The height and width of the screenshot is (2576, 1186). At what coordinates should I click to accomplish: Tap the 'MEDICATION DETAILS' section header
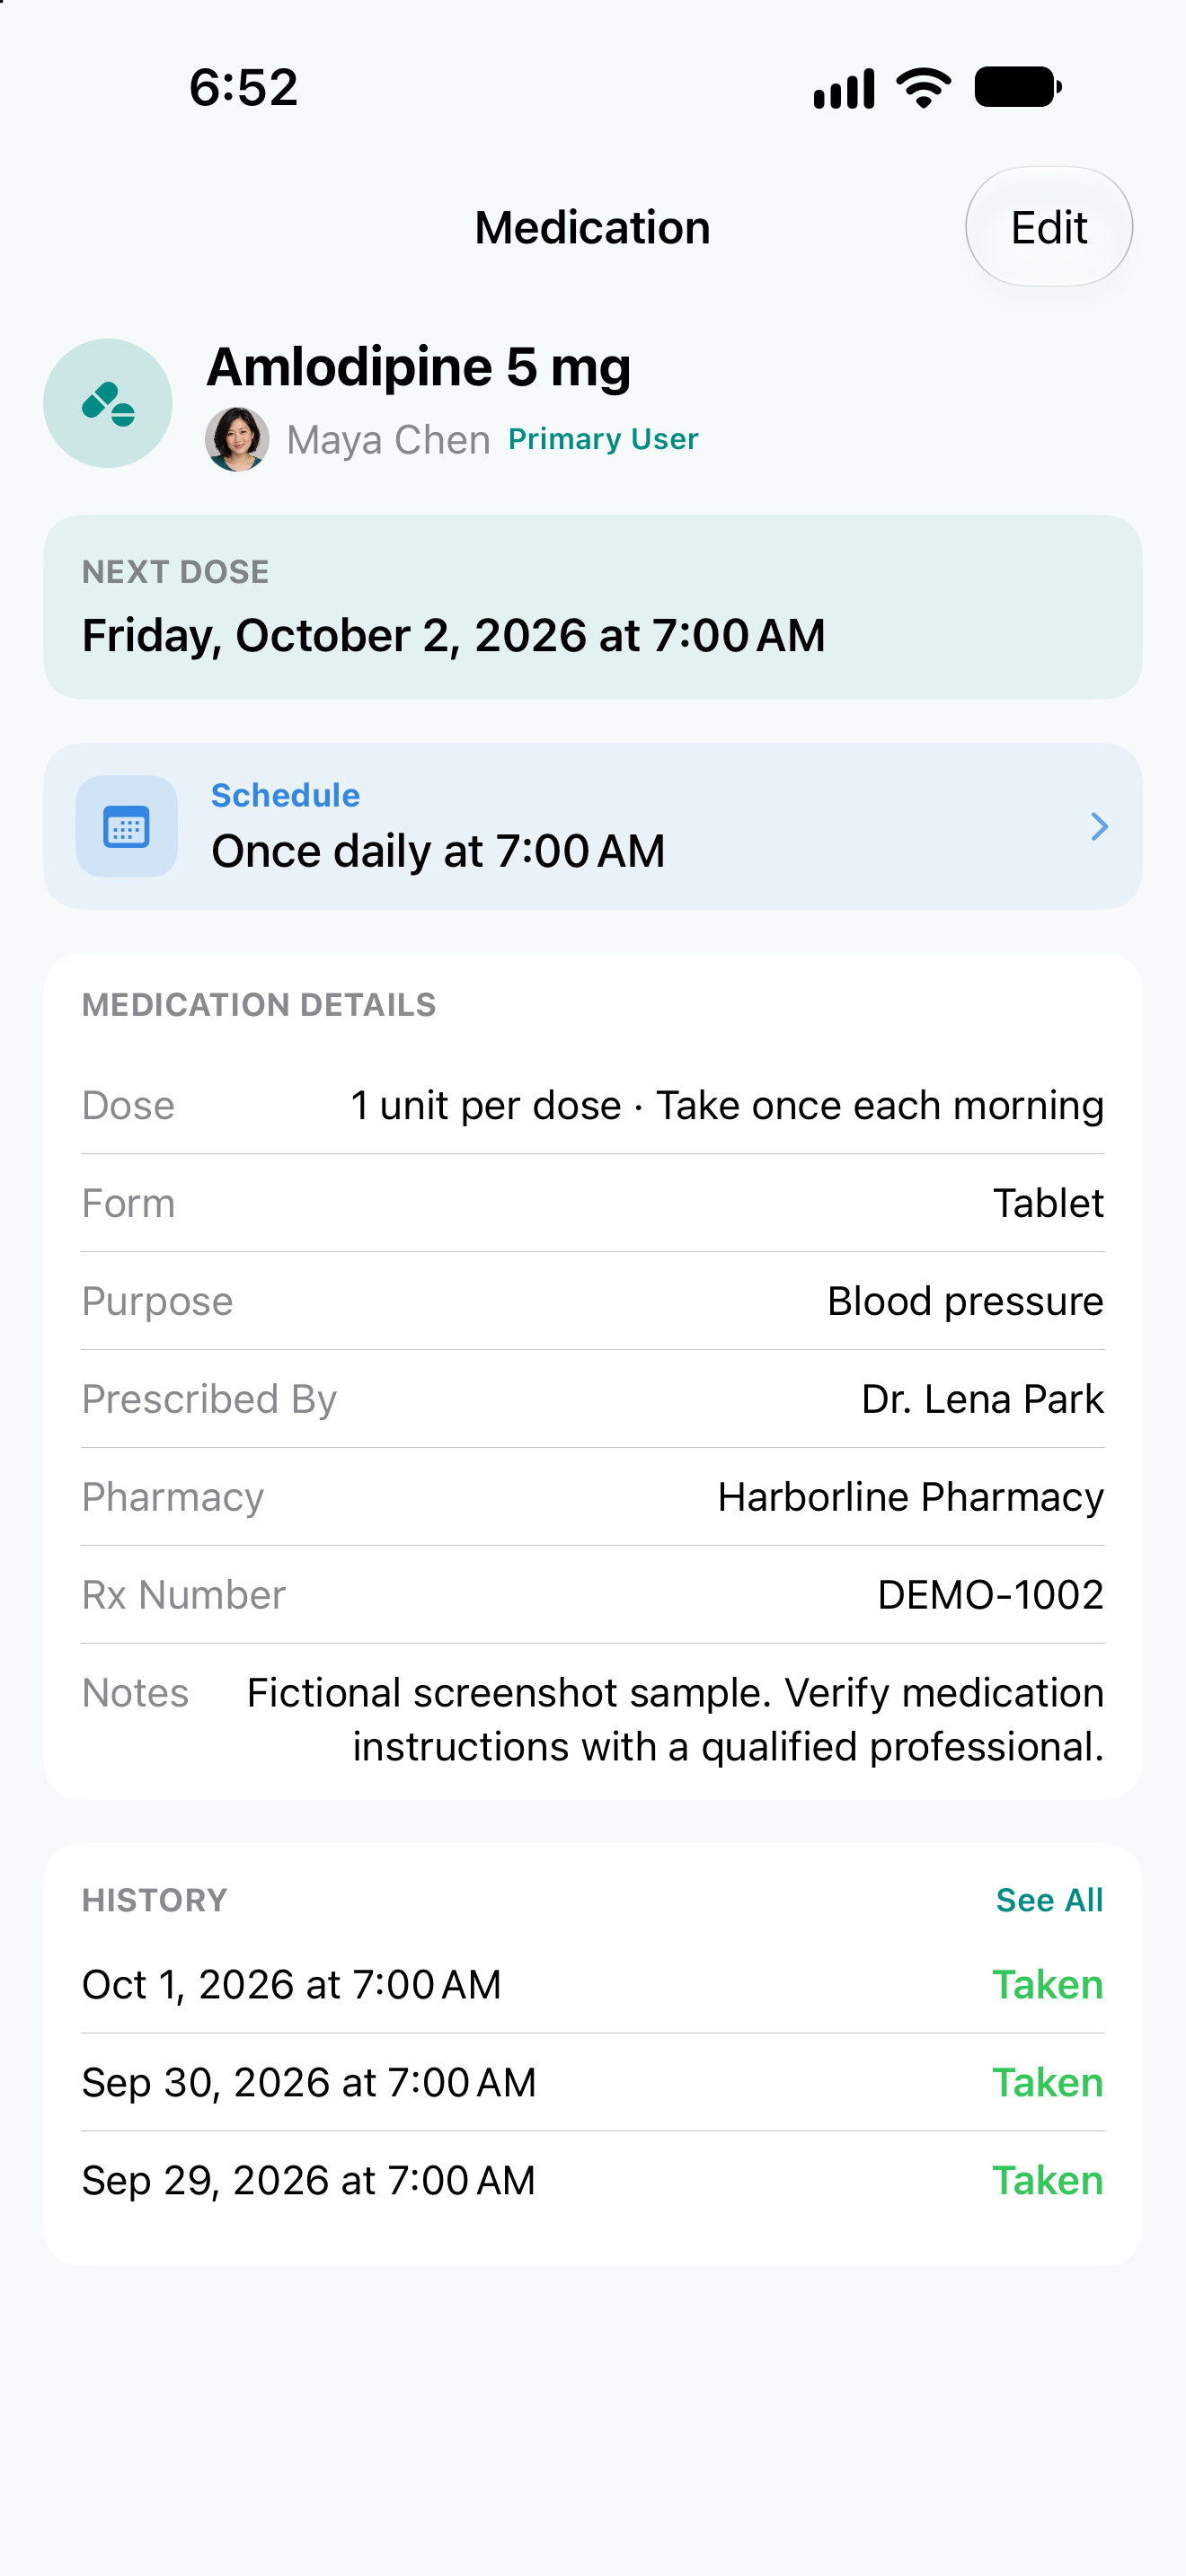[259, 1005]
